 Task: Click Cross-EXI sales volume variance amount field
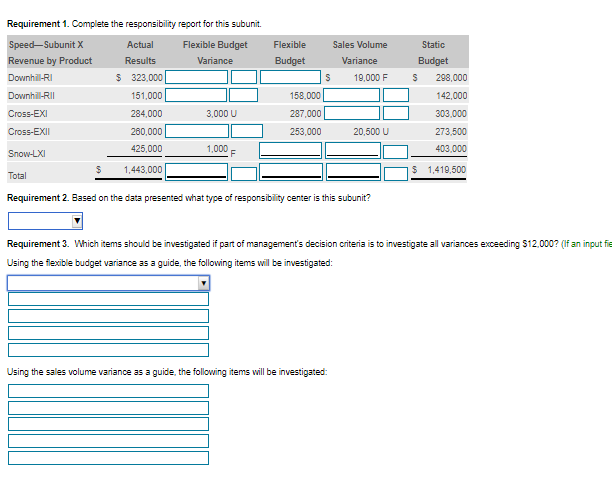(x=352, y=113)
